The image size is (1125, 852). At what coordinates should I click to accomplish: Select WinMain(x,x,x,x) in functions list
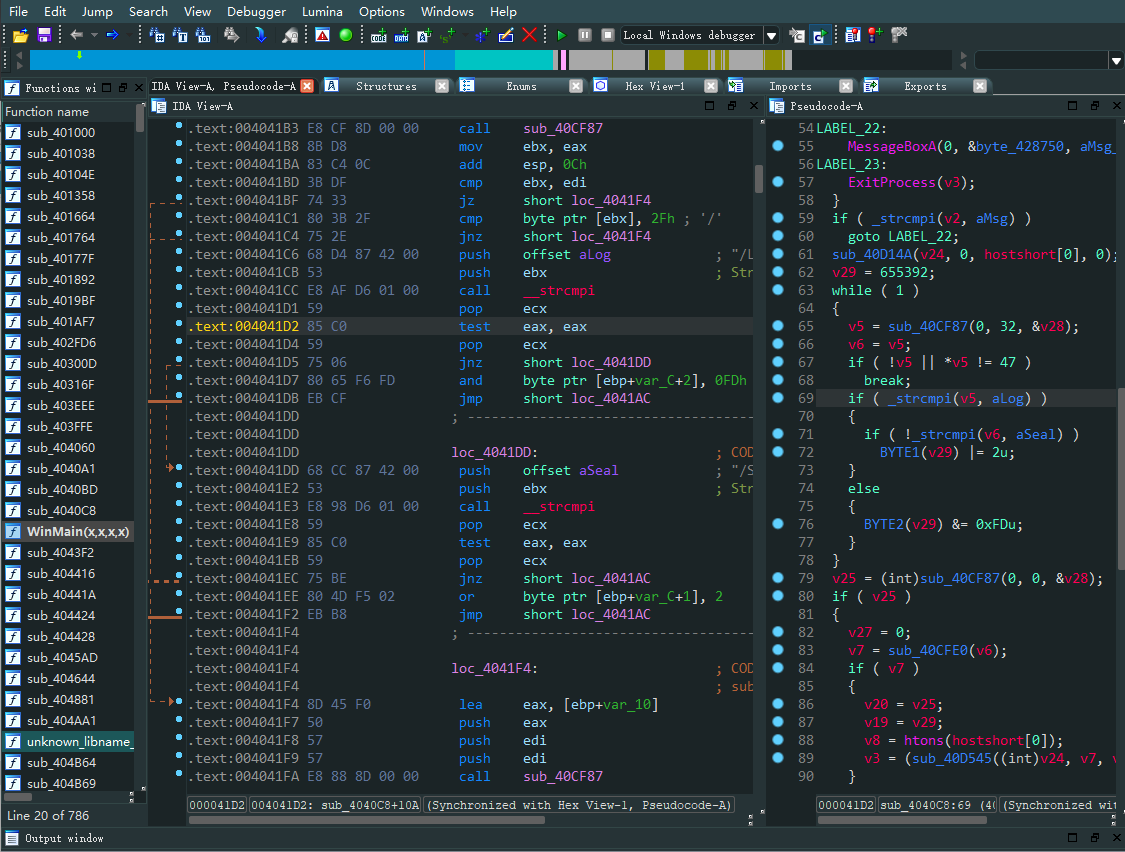(77, 531)
